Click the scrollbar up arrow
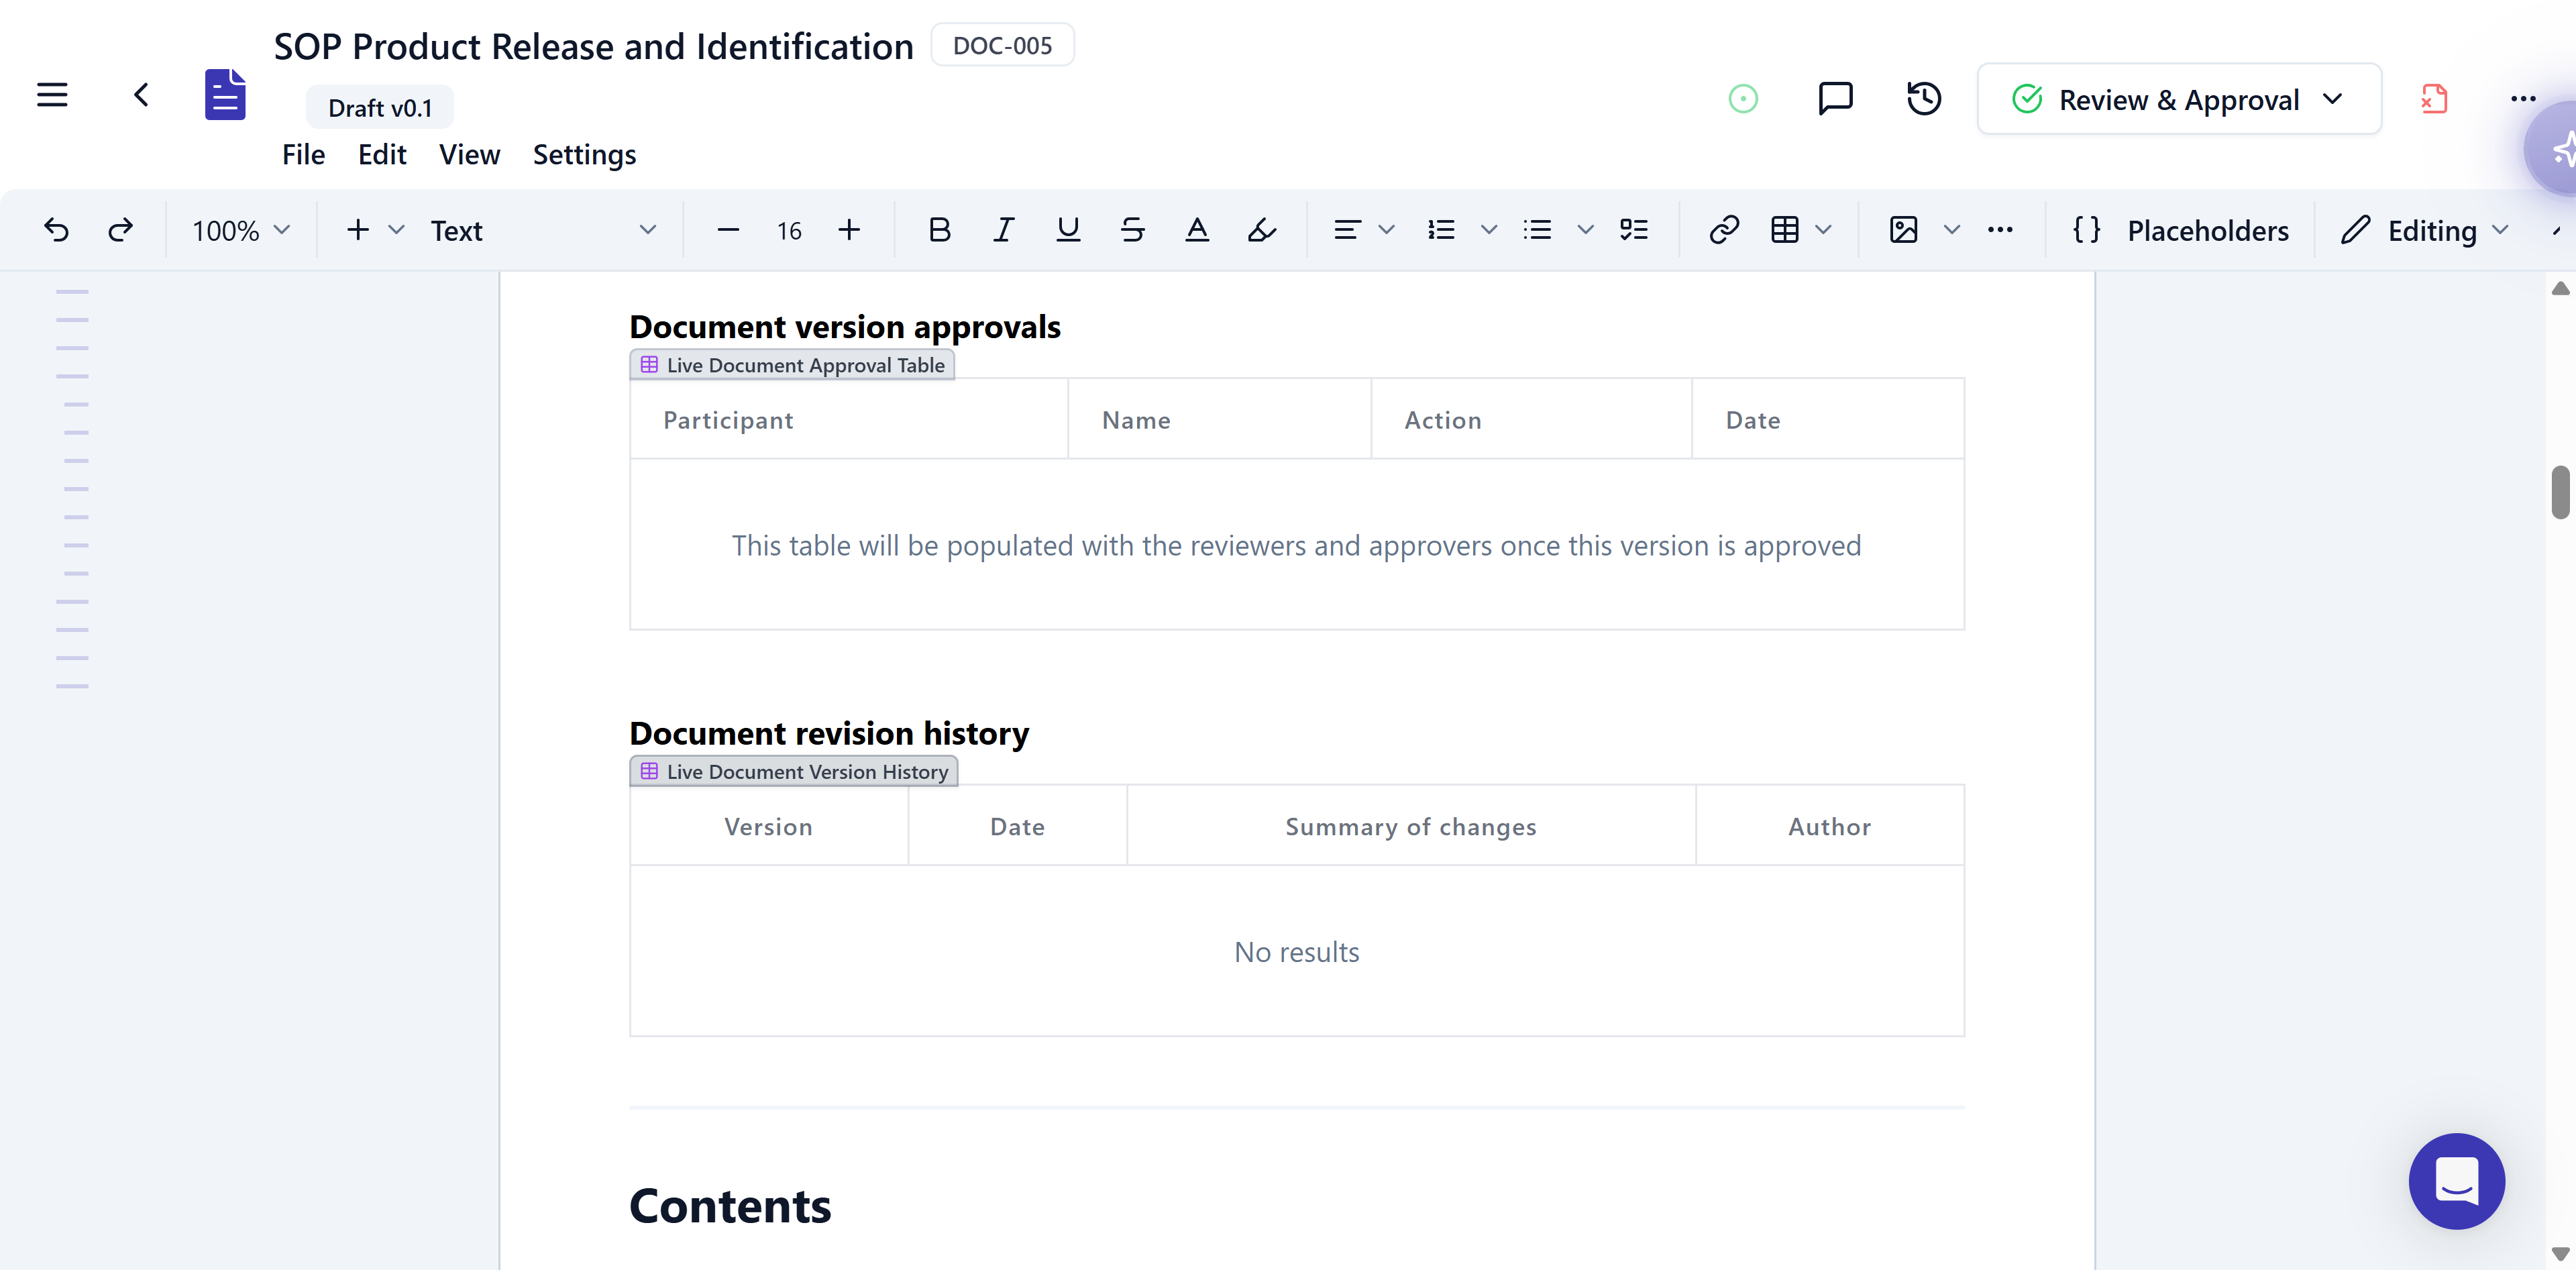Viewport: 2576px width, 1270px height. pyautogui.click(x=2560, y=288)
